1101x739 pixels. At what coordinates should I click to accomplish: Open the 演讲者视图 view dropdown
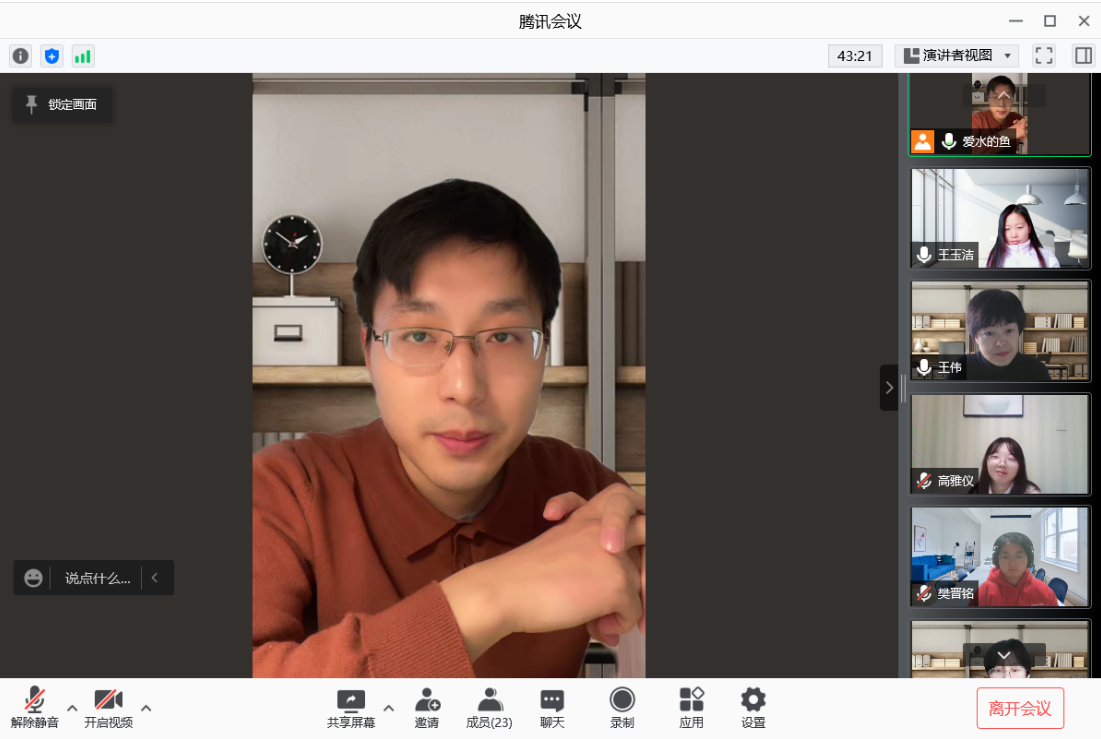point(957,56)
